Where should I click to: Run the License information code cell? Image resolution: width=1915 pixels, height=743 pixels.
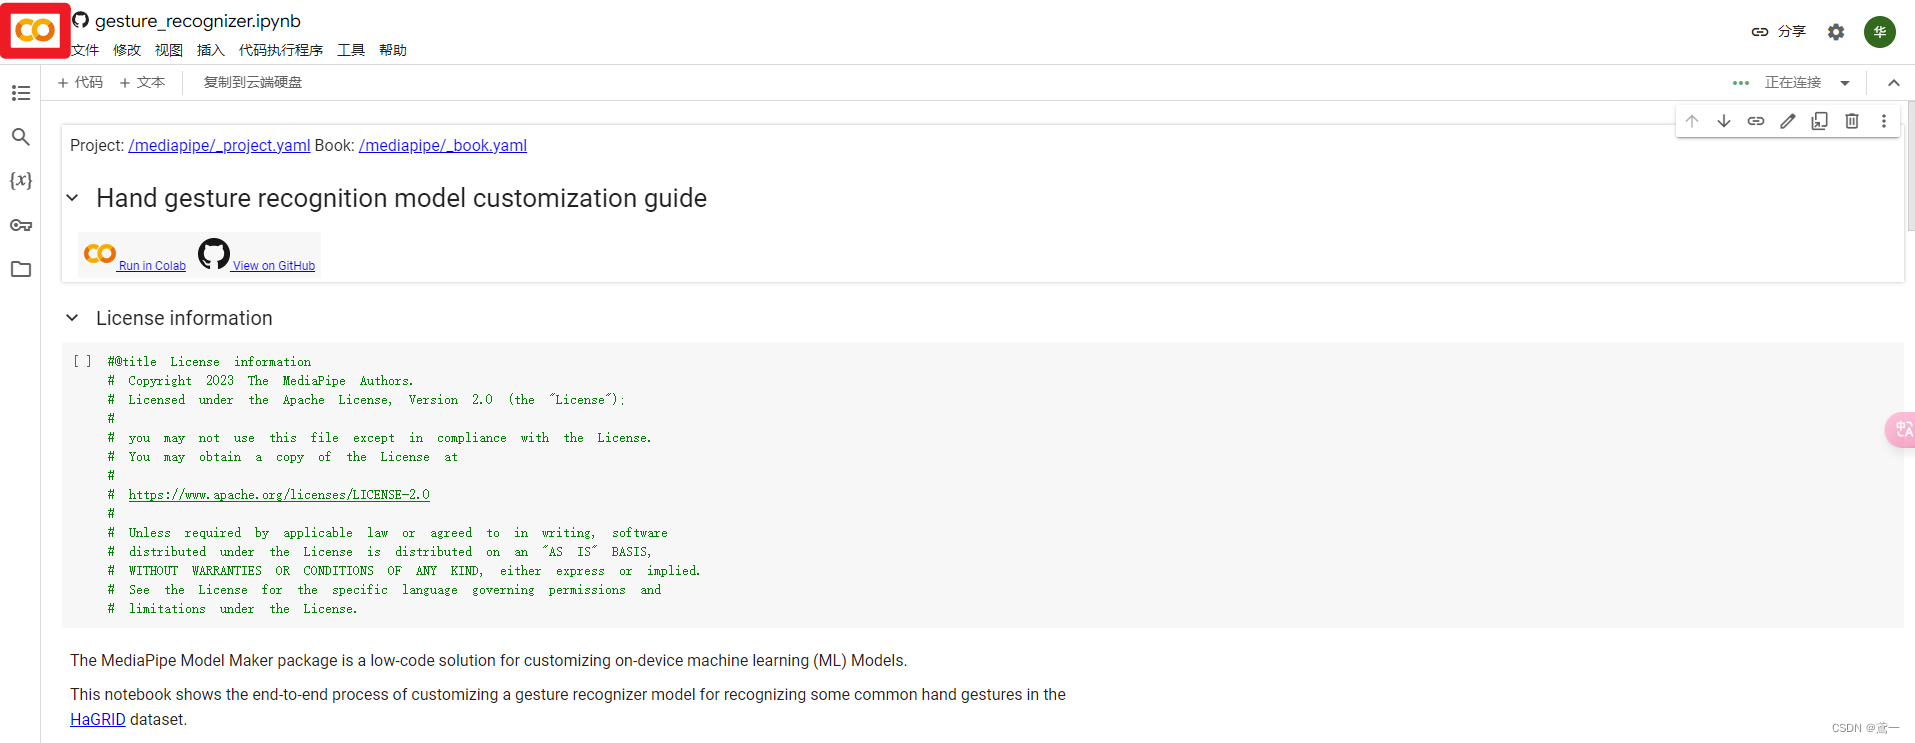[83, 362]
